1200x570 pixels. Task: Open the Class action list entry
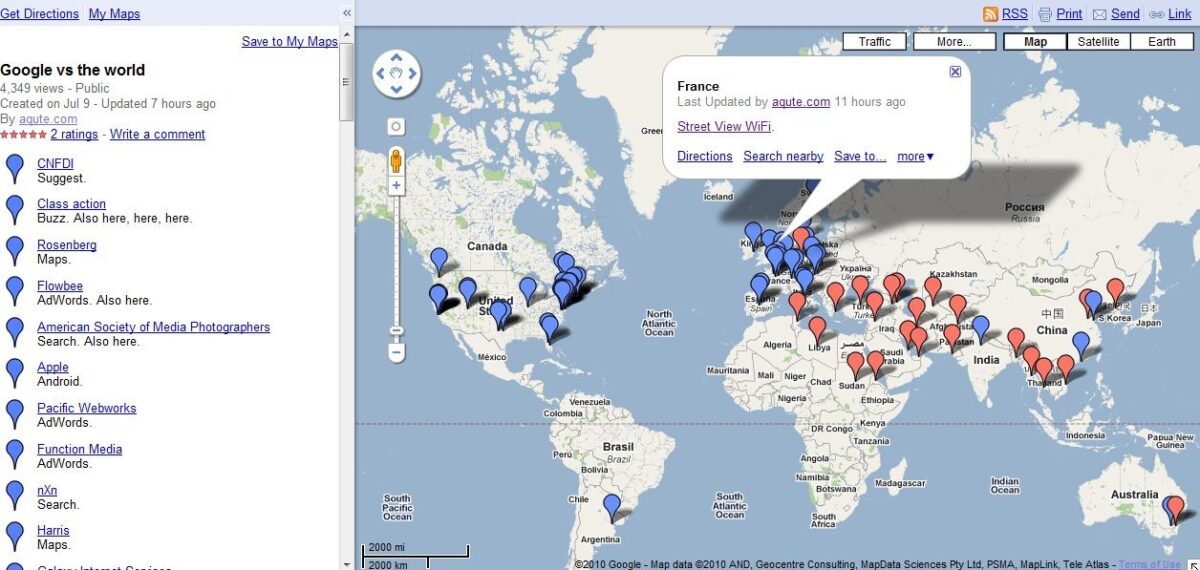[x=71, y=204]
